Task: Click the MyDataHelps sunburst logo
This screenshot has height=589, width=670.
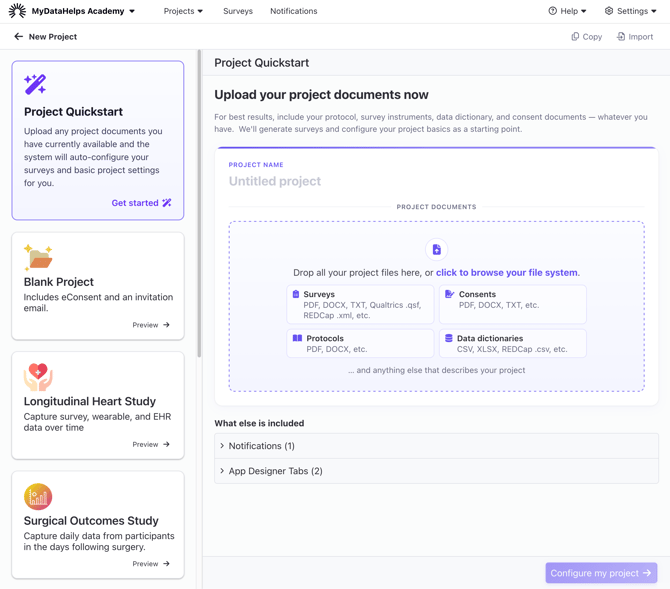Action: tap(17, 11)
